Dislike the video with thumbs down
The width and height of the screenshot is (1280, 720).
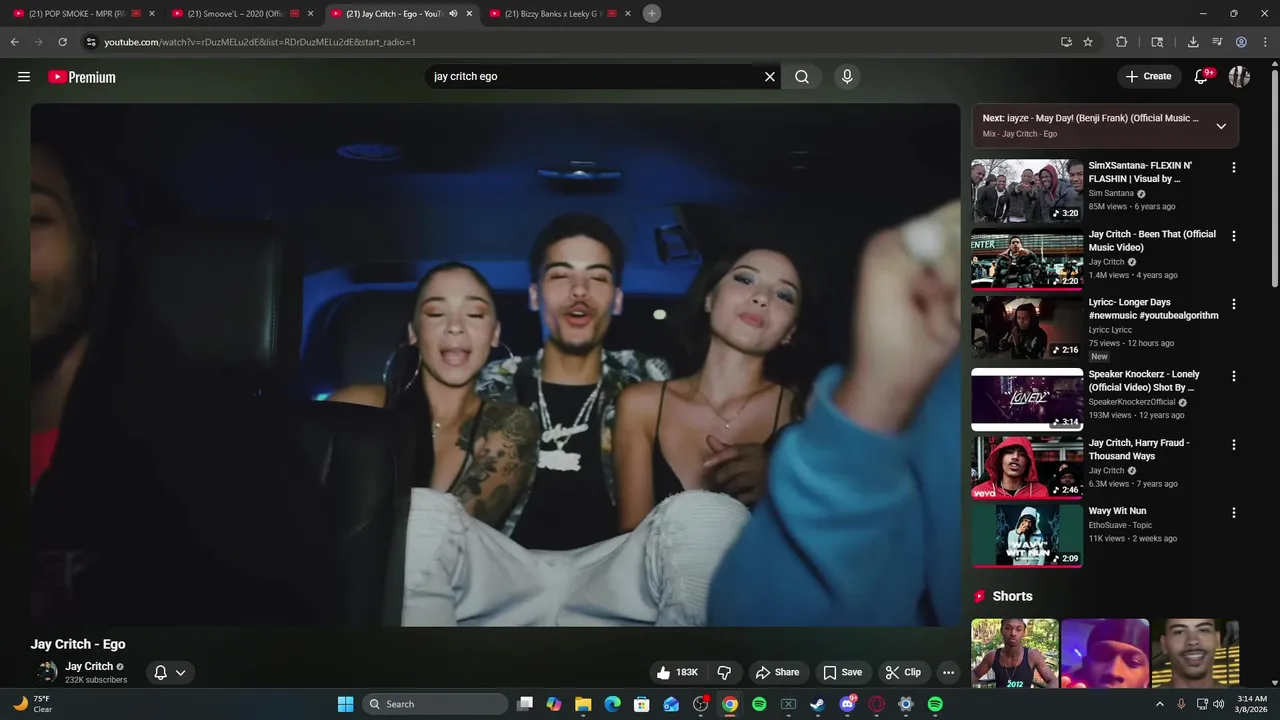[725, 672]
